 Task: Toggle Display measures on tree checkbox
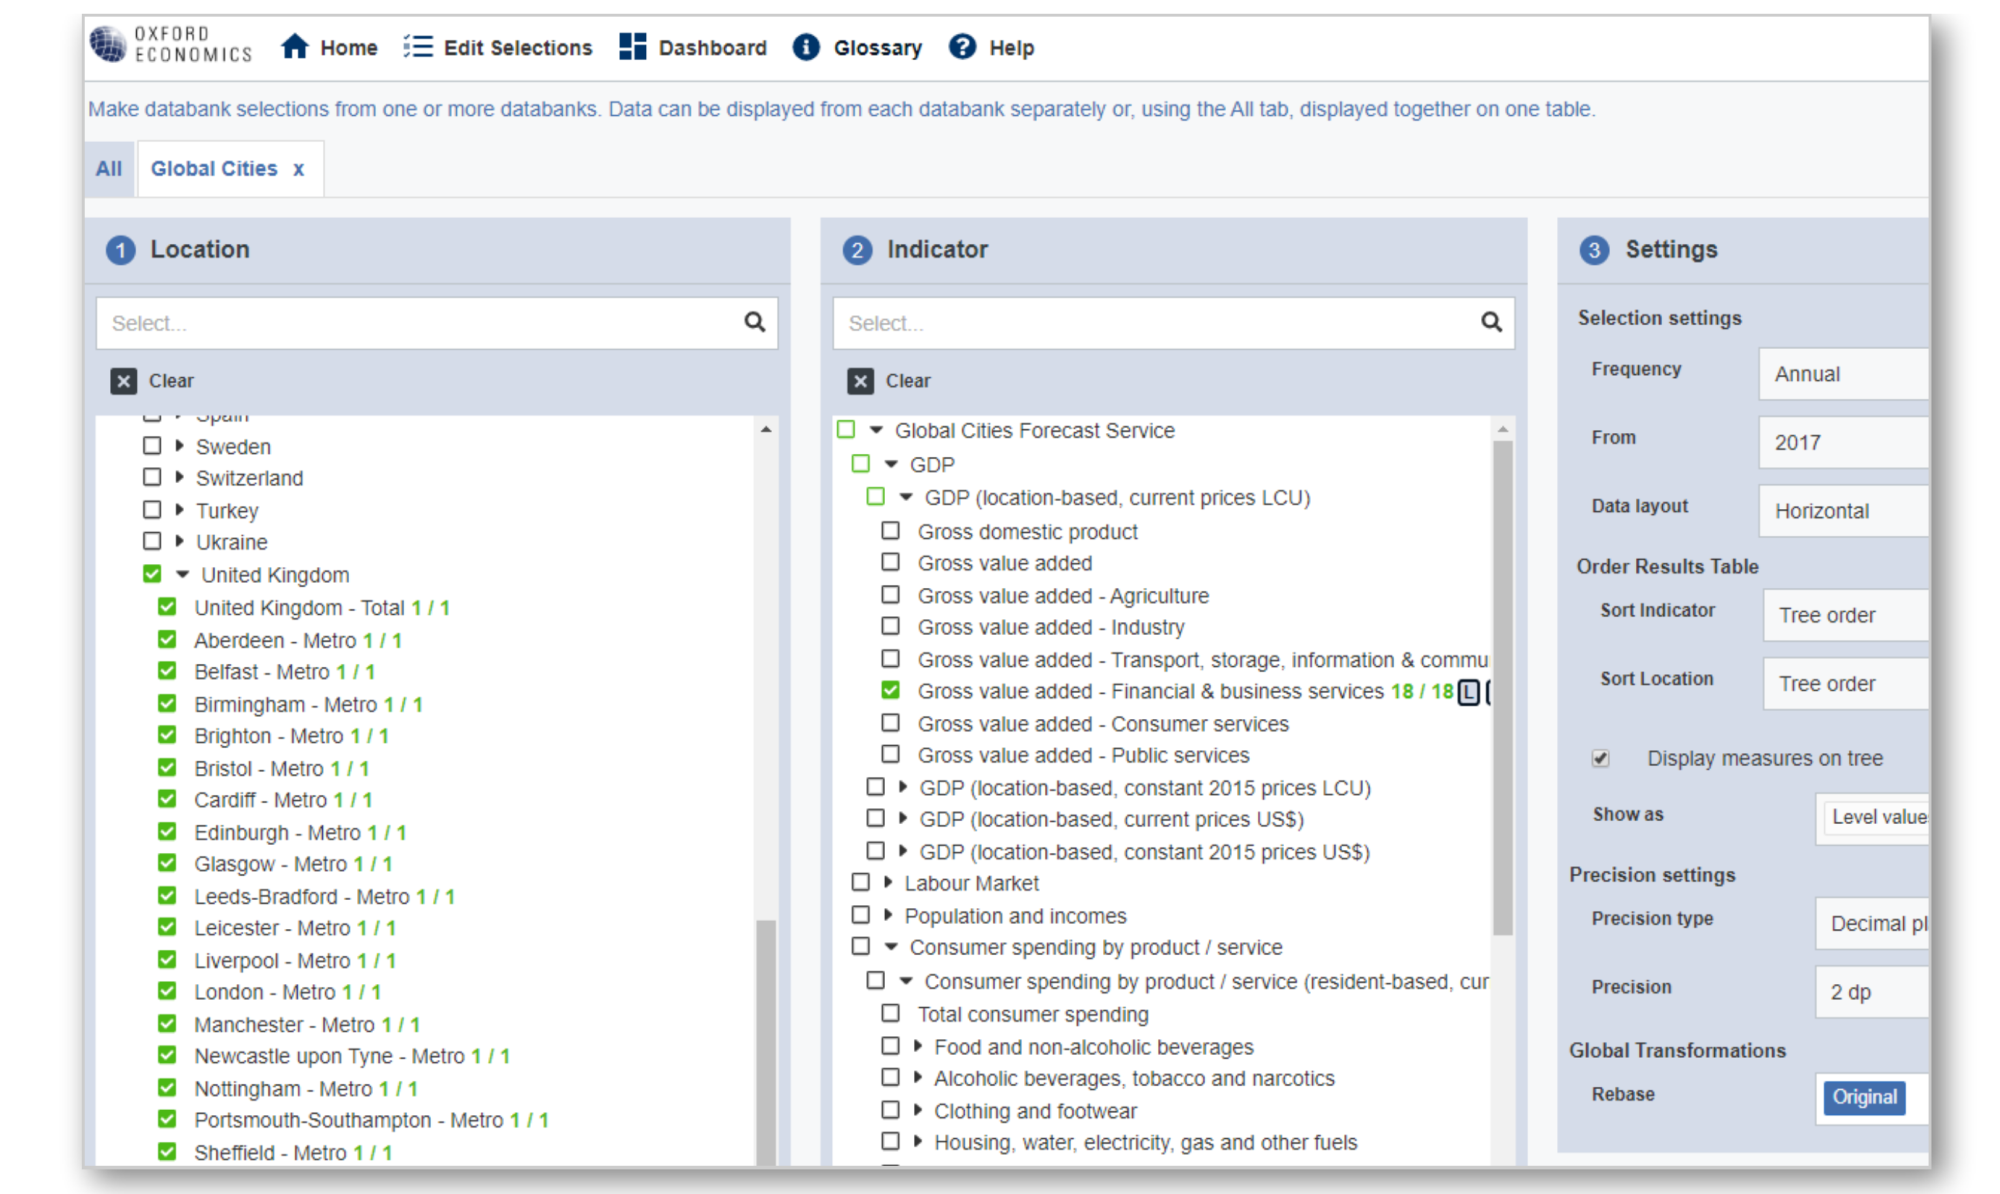click(x=1601, y=758)
